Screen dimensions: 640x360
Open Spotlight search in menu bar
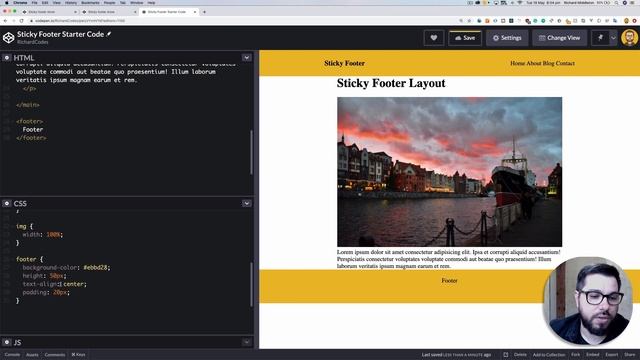[x=616, y=2]
